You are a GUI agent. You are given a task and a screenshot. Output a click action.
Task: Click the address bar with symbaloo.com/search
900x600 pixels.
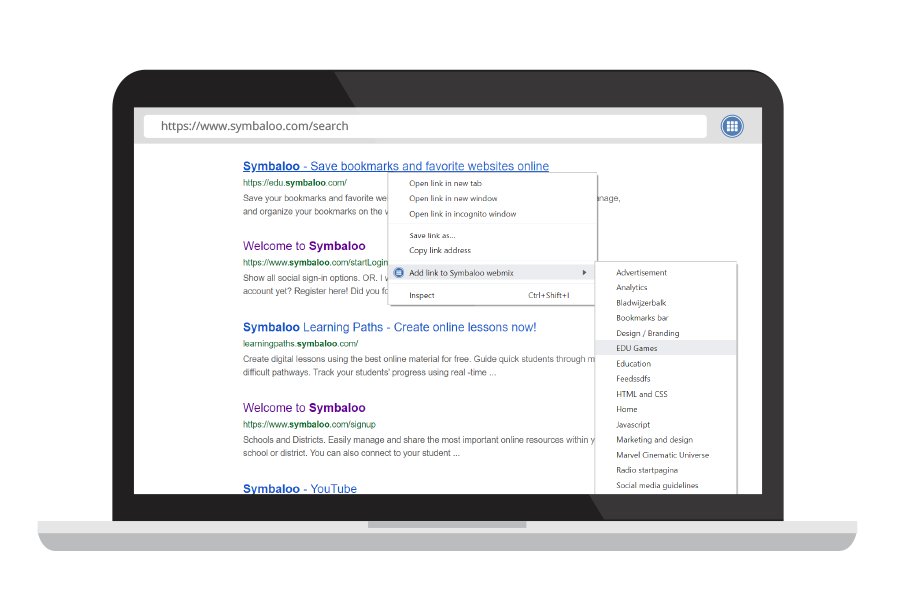tap(425, 126)
